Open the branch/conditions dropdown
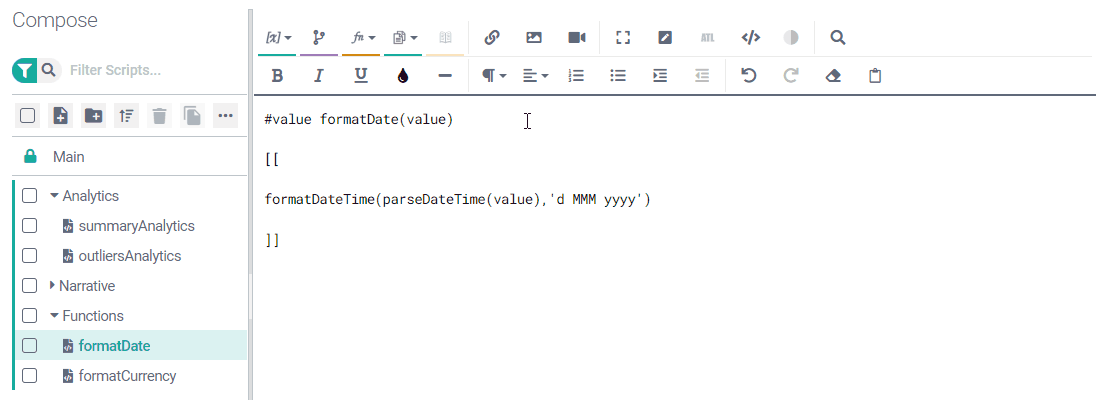The image size is (1105, 400). pyautogui.click(x=319, y=38)
